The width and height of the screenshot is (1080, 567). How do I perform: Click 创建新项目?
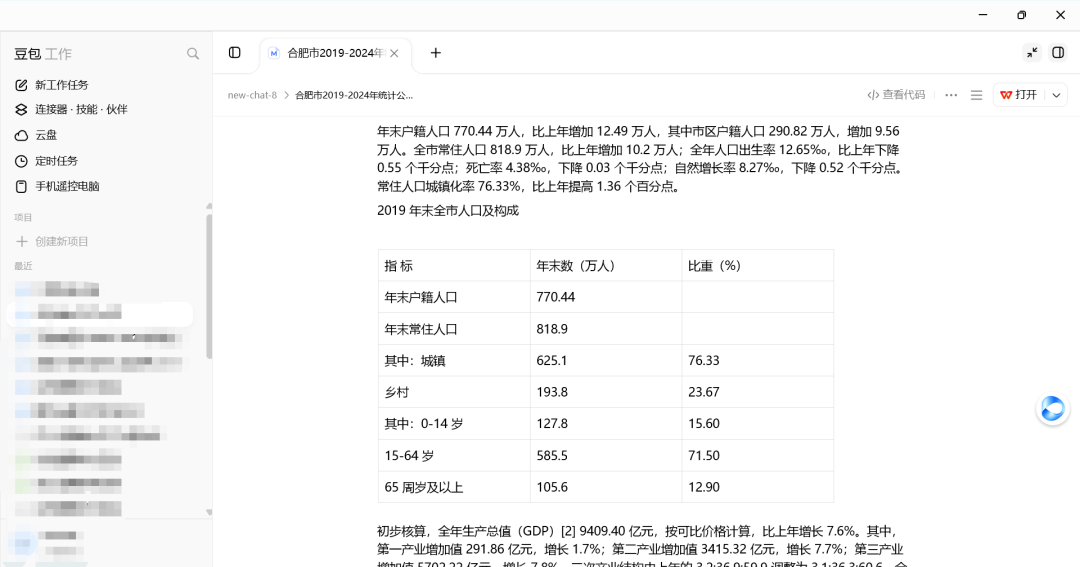pos(61,241)
